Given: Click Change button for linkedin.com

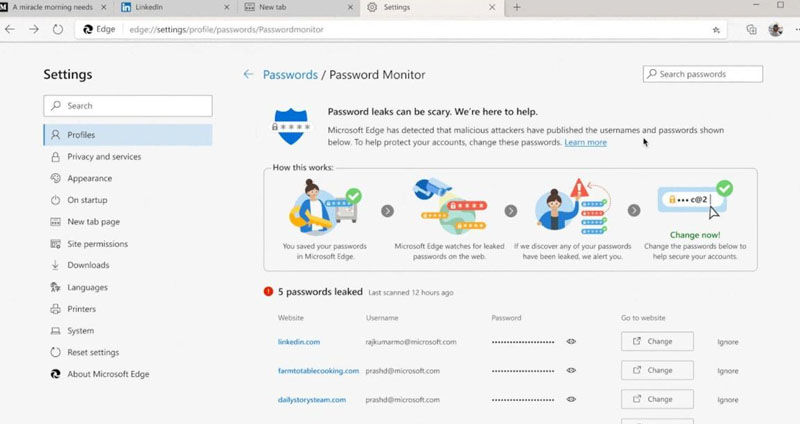Looking at the screenshot, I should click(657, 342).
